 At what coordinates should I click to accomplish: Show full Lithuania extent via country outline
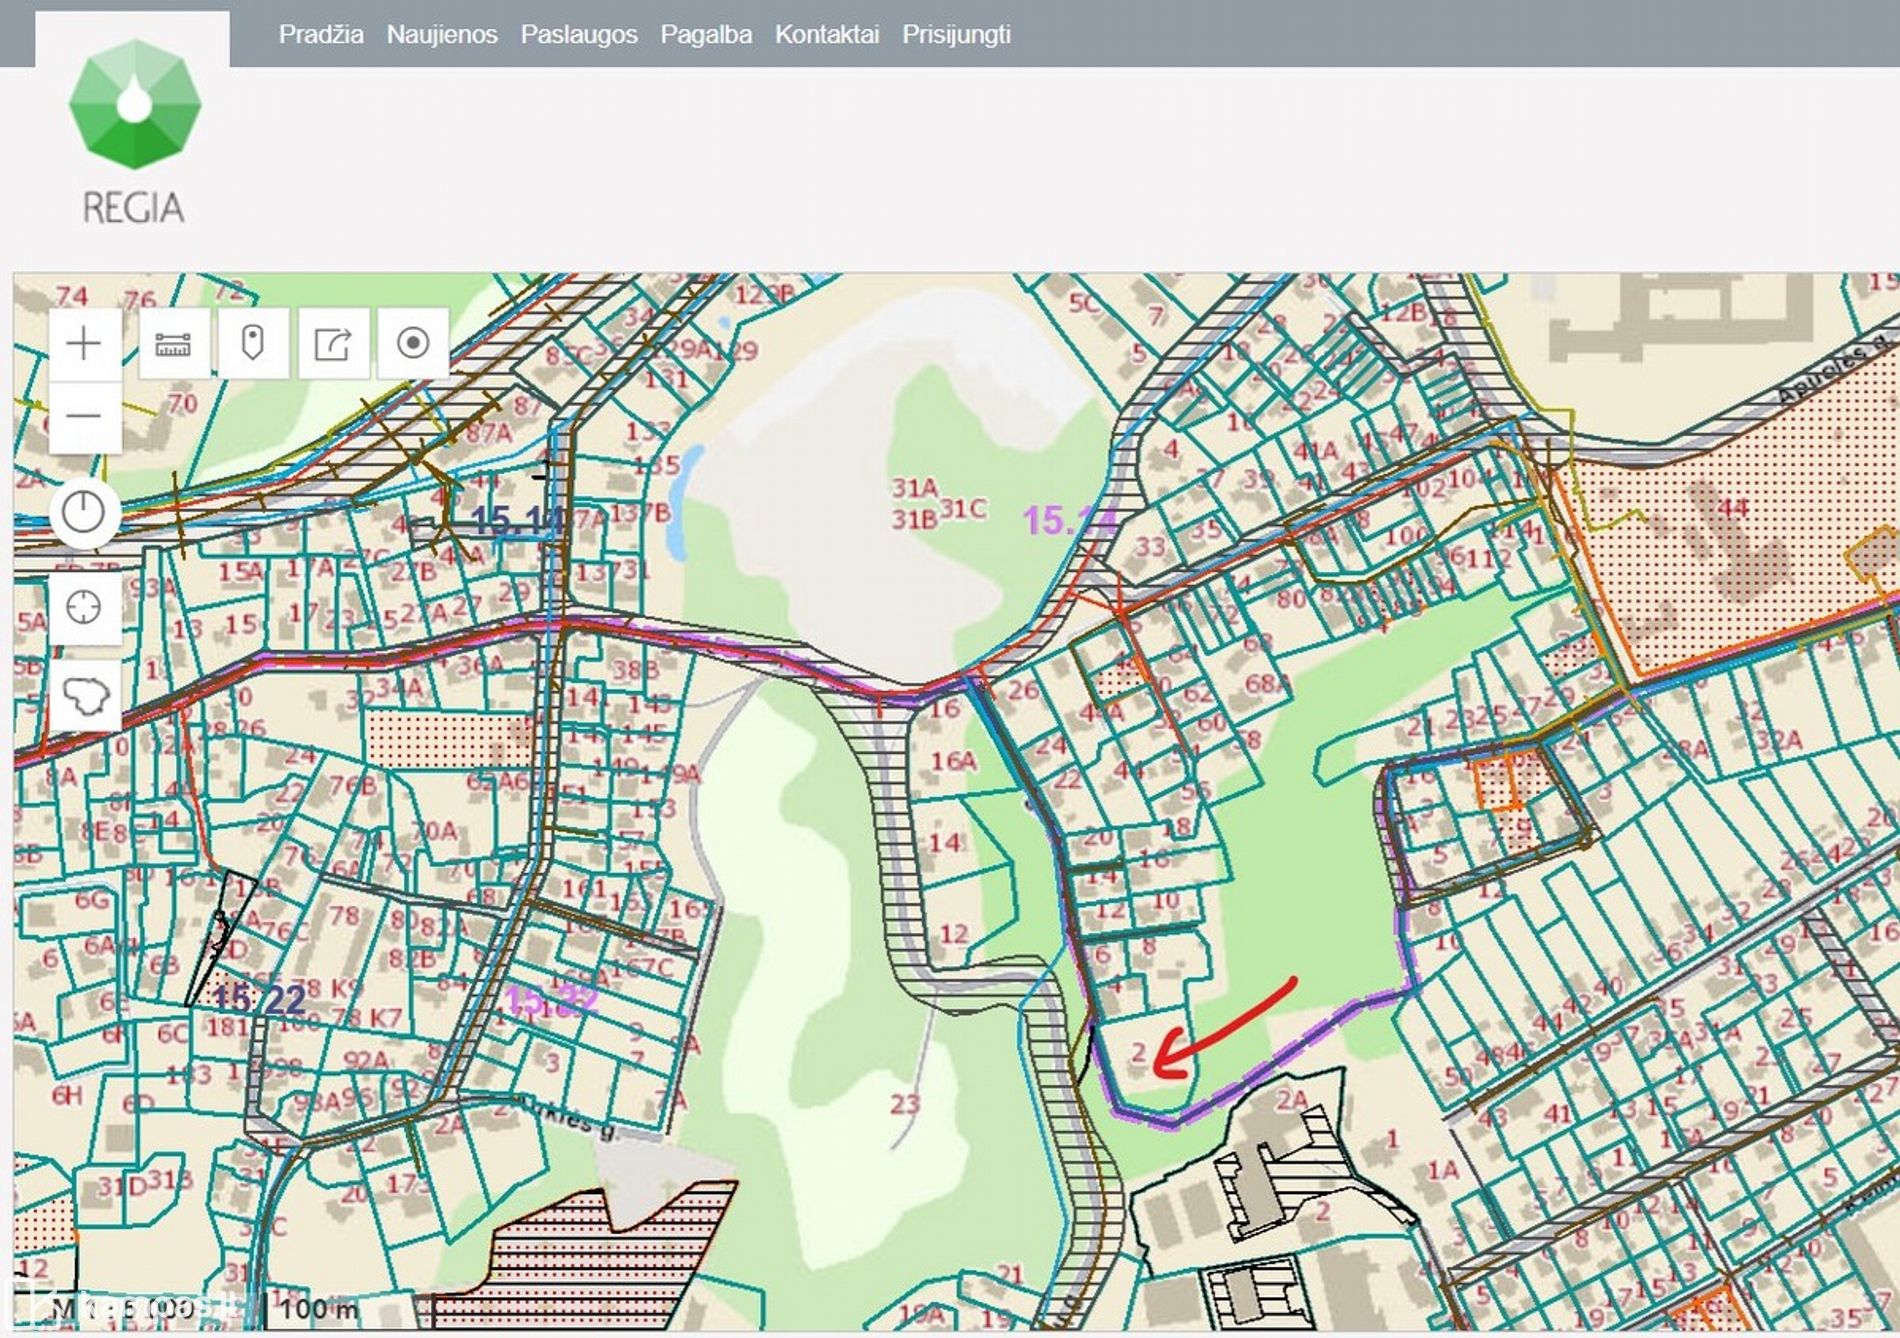[84, 695]
